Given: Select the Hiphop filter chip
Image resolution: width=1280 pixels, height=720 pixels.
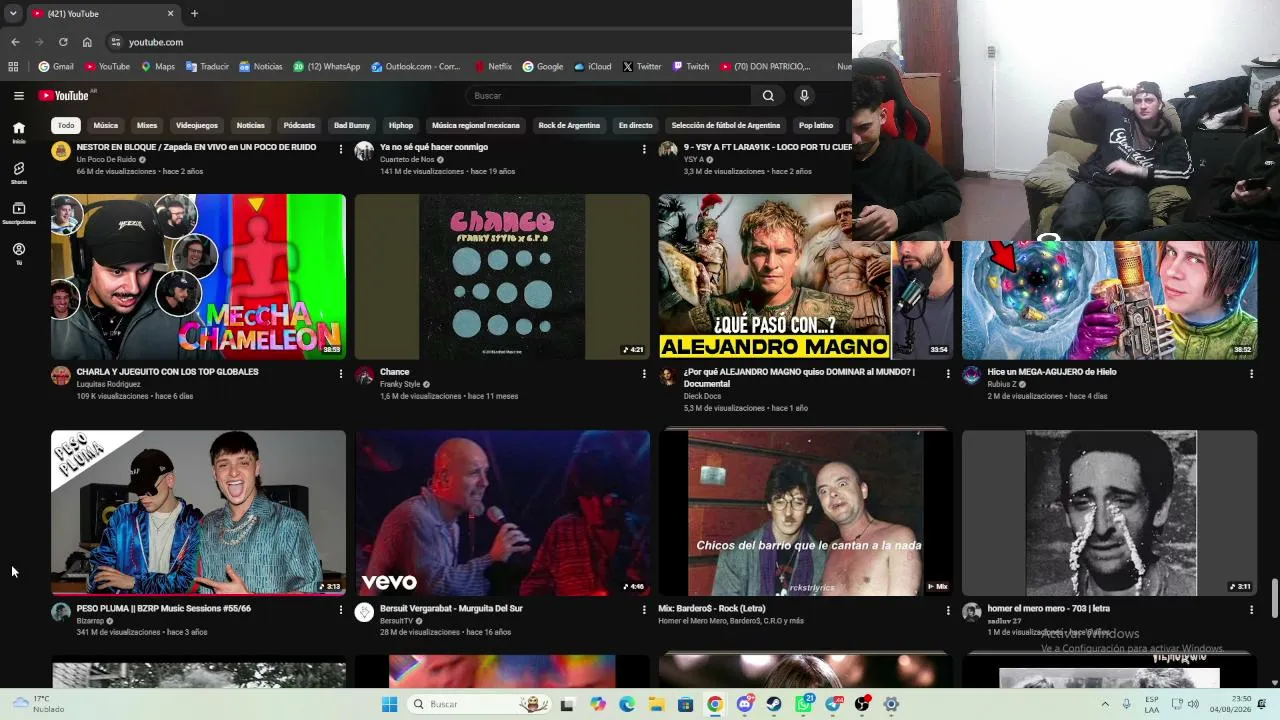Looking at the screenshot, I should (x=401, y=126).
